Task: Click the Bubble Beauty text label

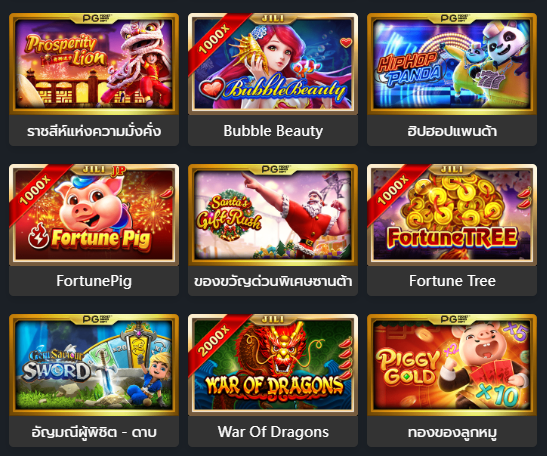Action: [x=273, y=131]
